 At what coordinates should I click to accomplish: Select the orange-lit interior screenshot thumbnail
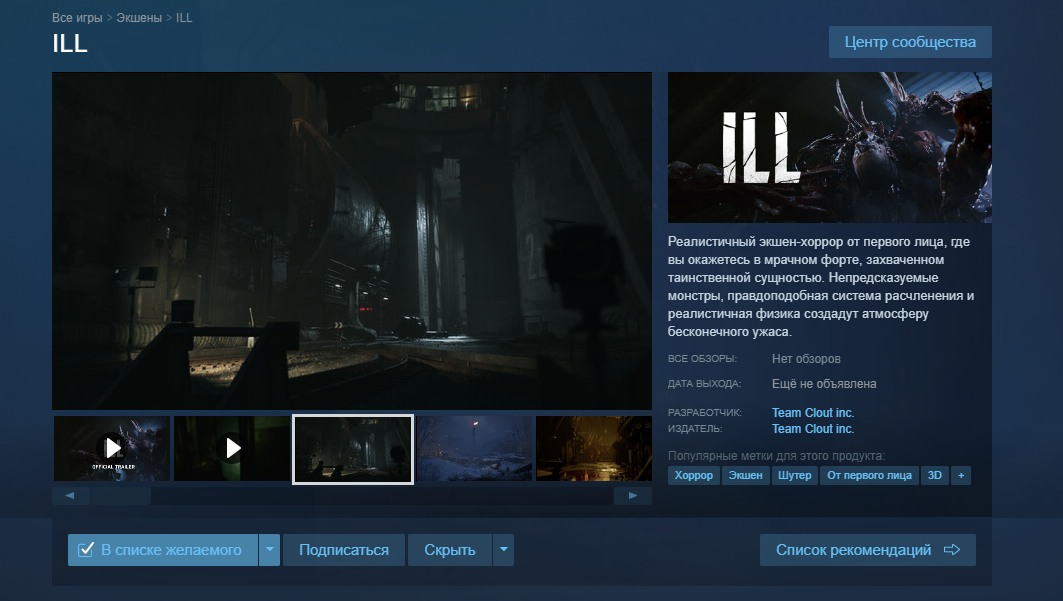tap(594, 449)
